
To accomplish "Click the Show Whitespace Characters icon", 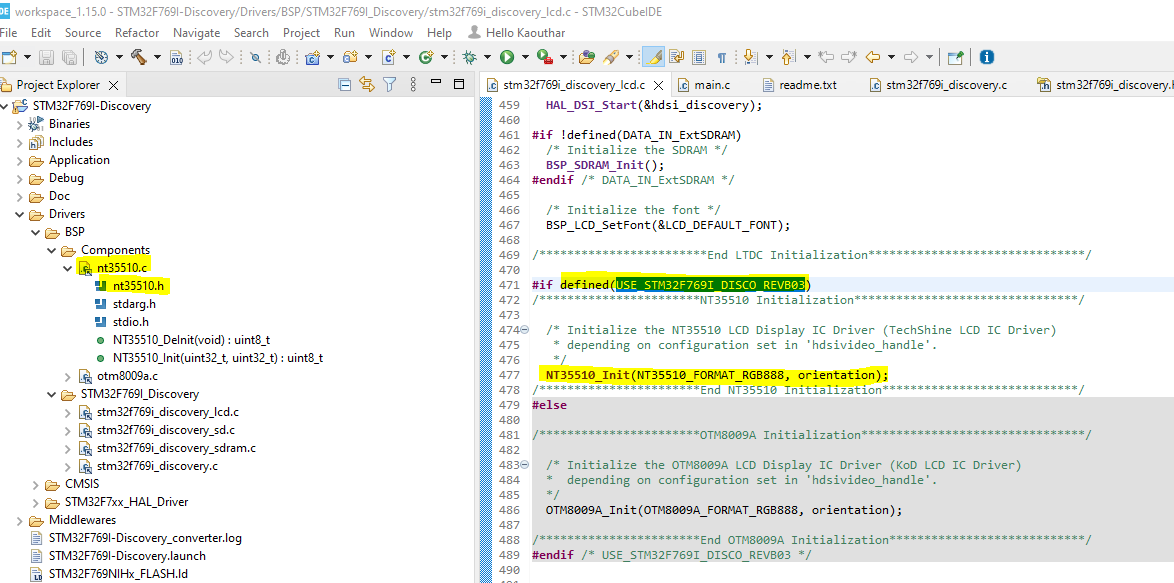I will click(x=720, y=57).
